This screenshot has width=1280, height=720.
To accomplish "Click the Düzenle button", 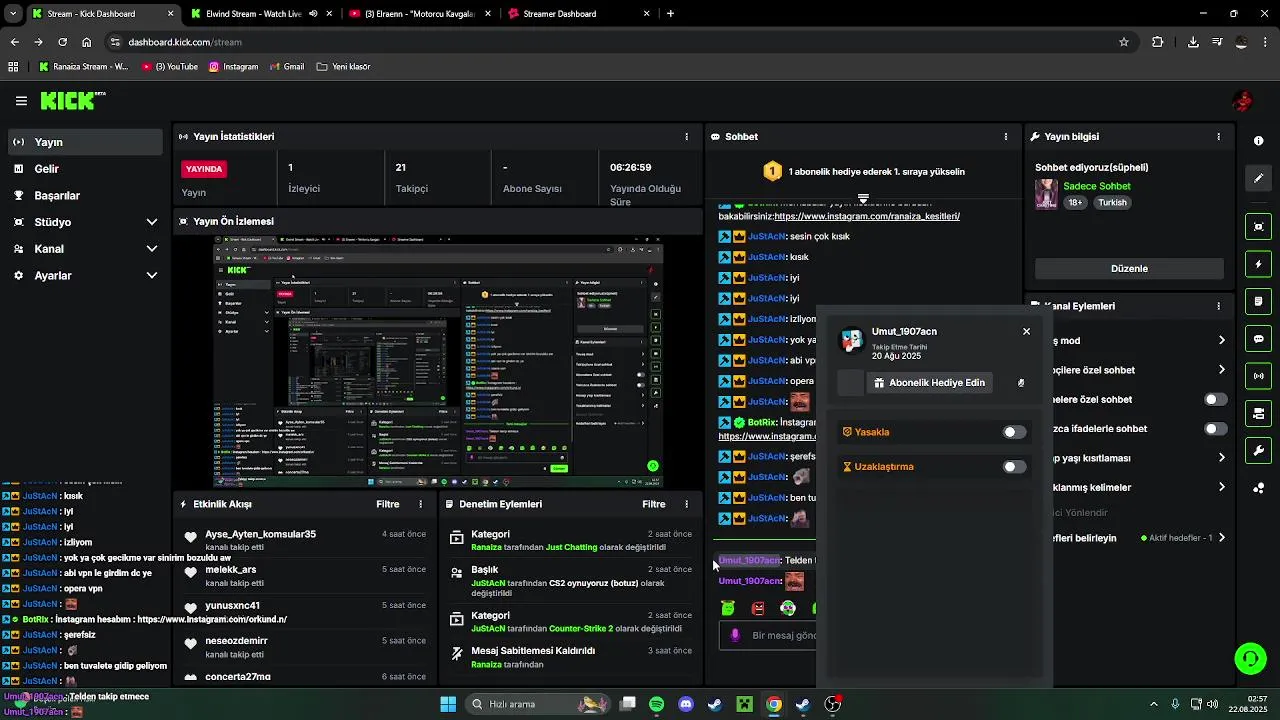I will 1129,269.
